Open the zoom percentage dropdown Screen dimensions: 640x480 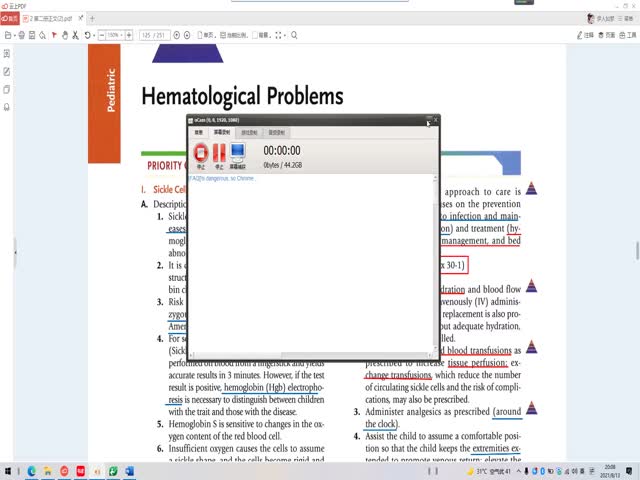115,35
